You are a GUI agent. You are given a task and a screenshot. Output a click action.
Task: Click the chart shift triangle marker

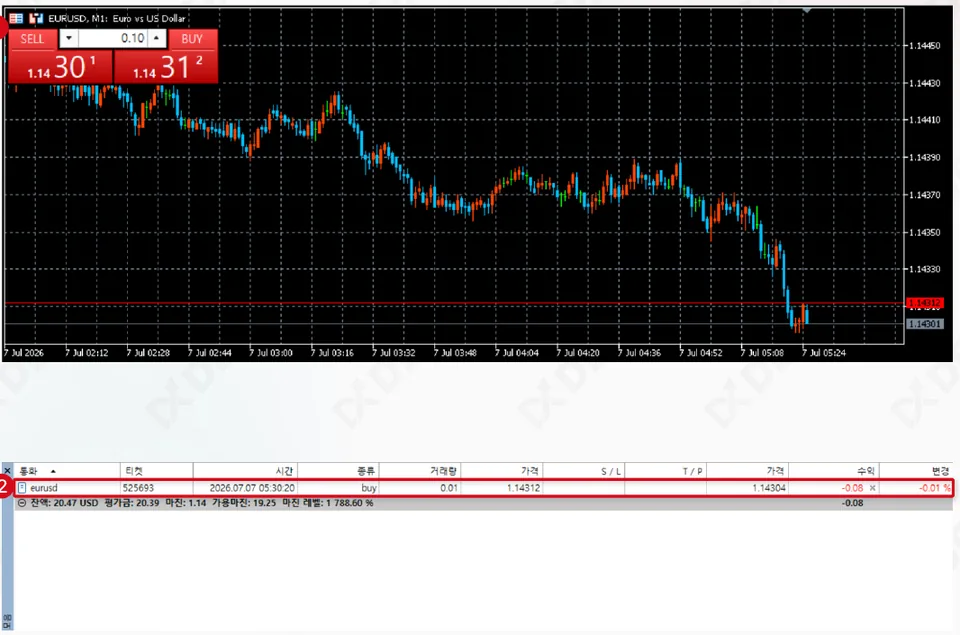[x=807, y=10]
